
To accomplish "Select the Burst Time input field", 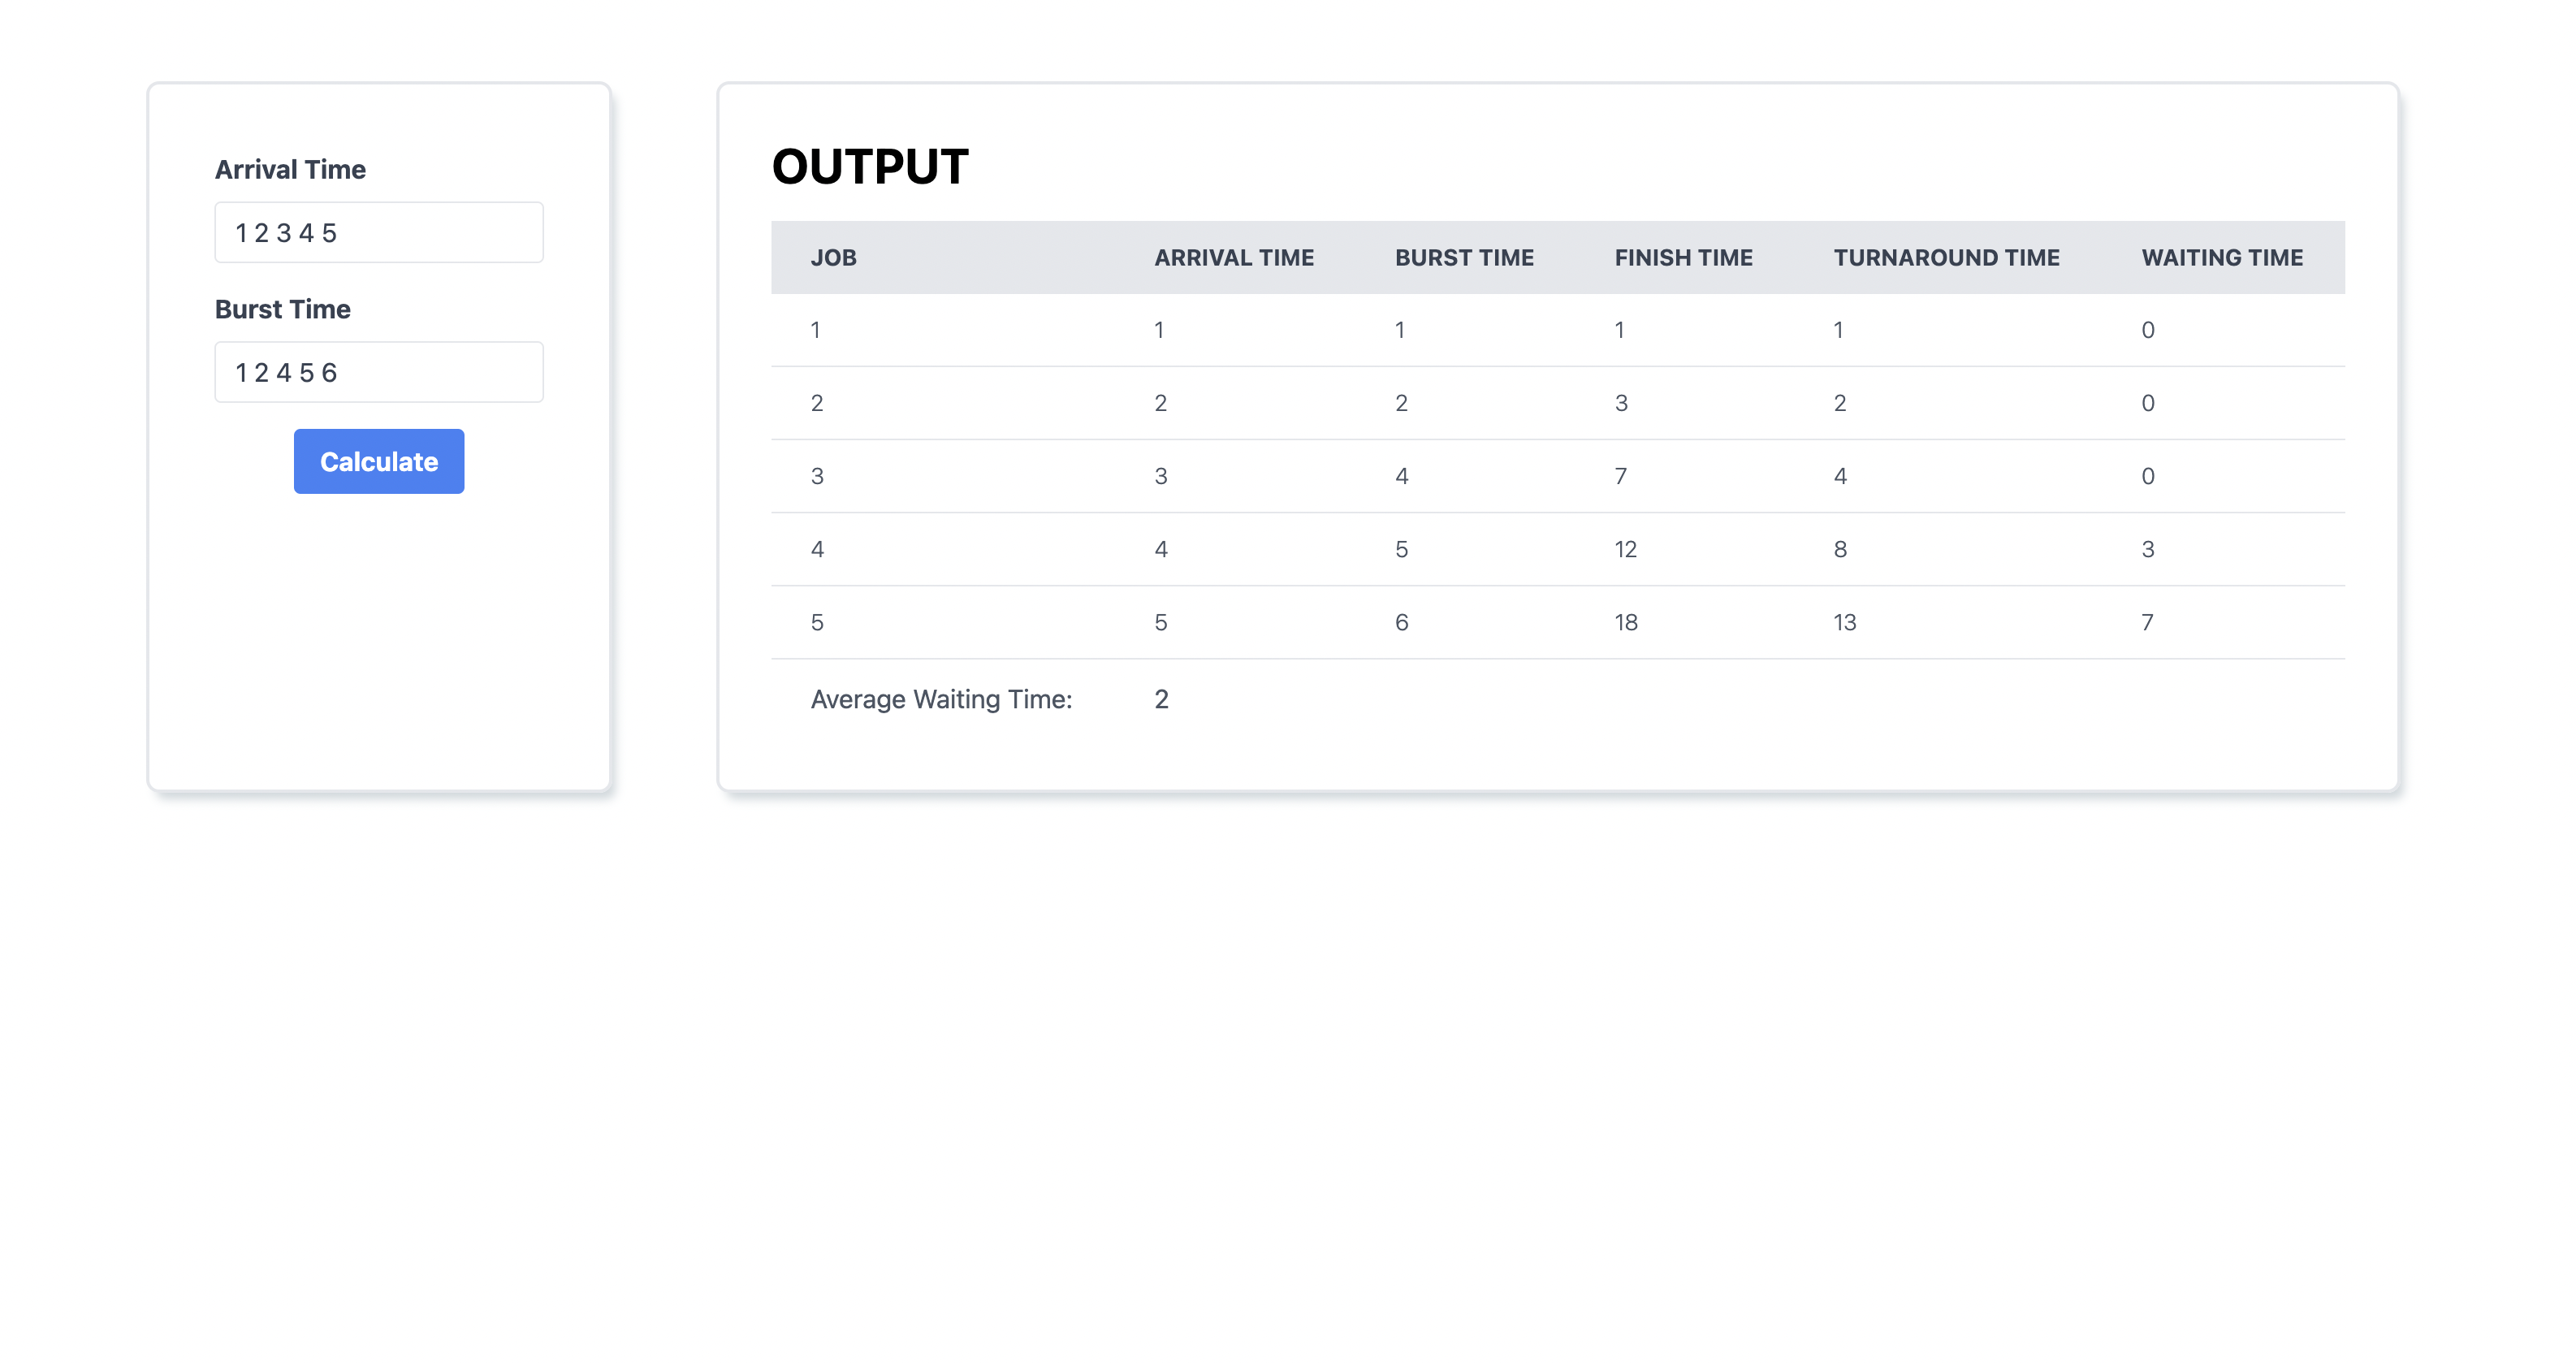I will [378, 371].
